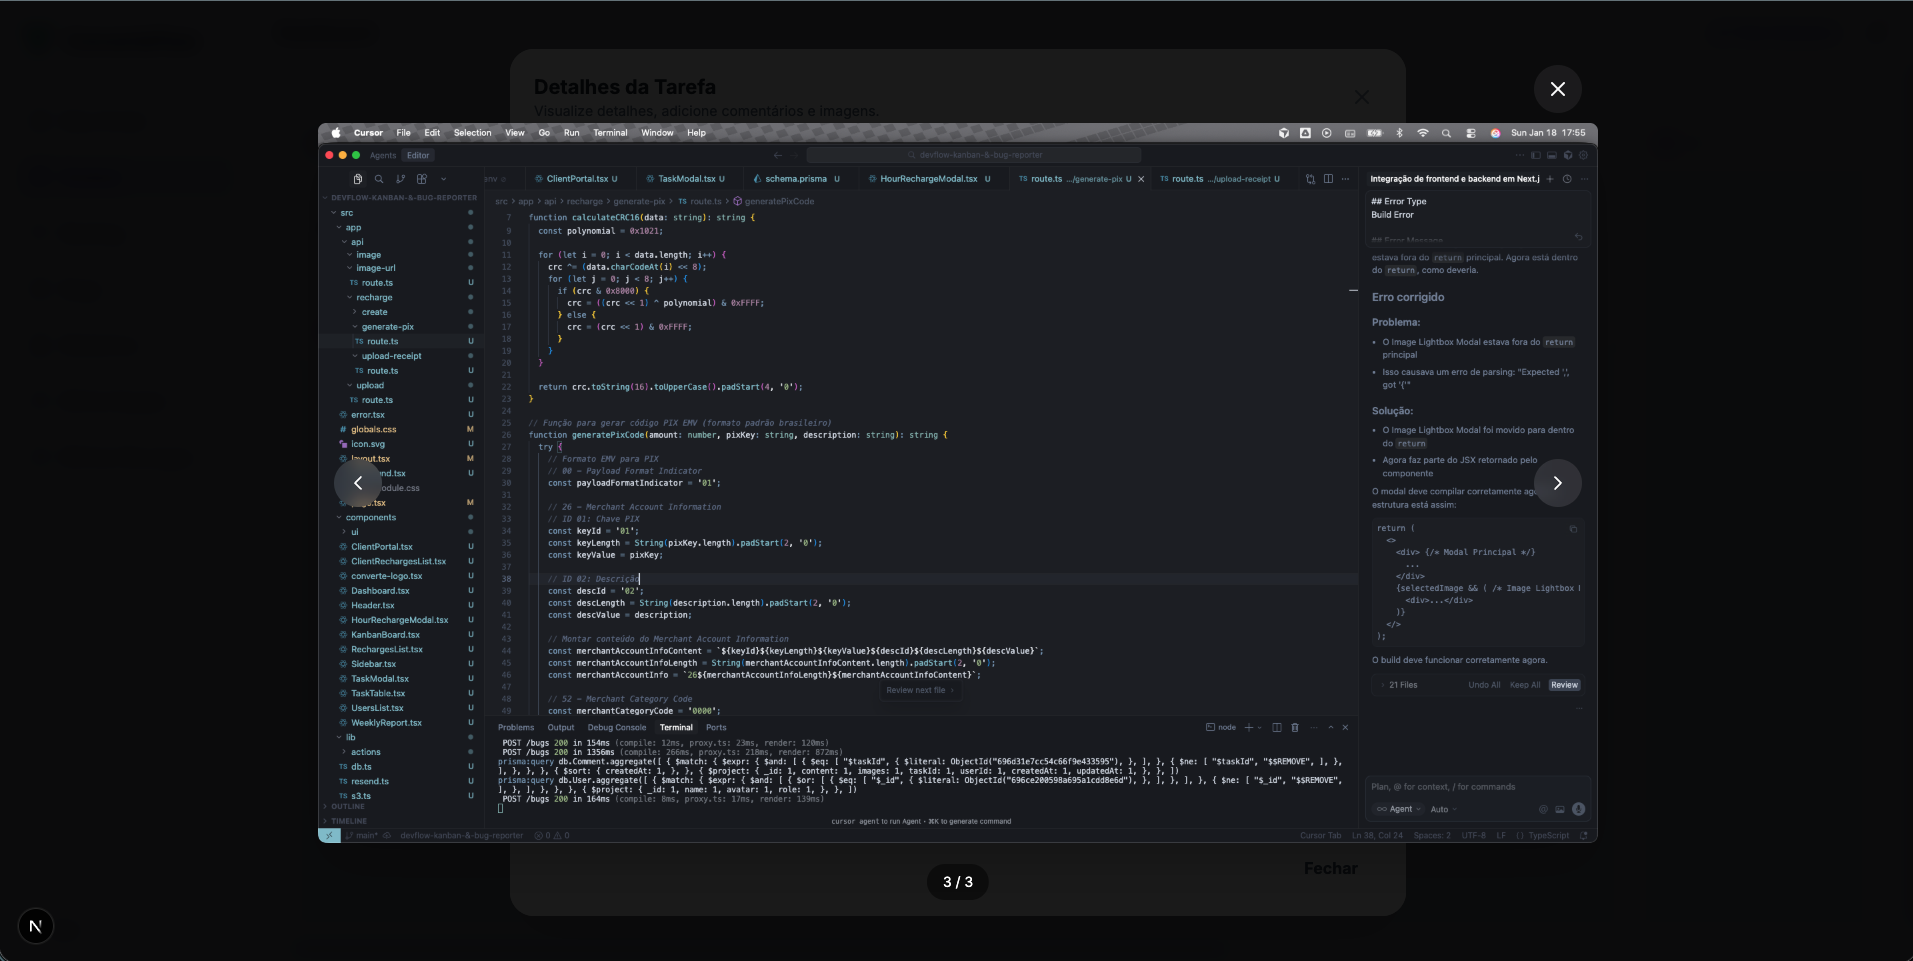Screen dimensions: 1913x961
Task: Collapse the components folder in the explorer
Action: (x=370, y=518)
